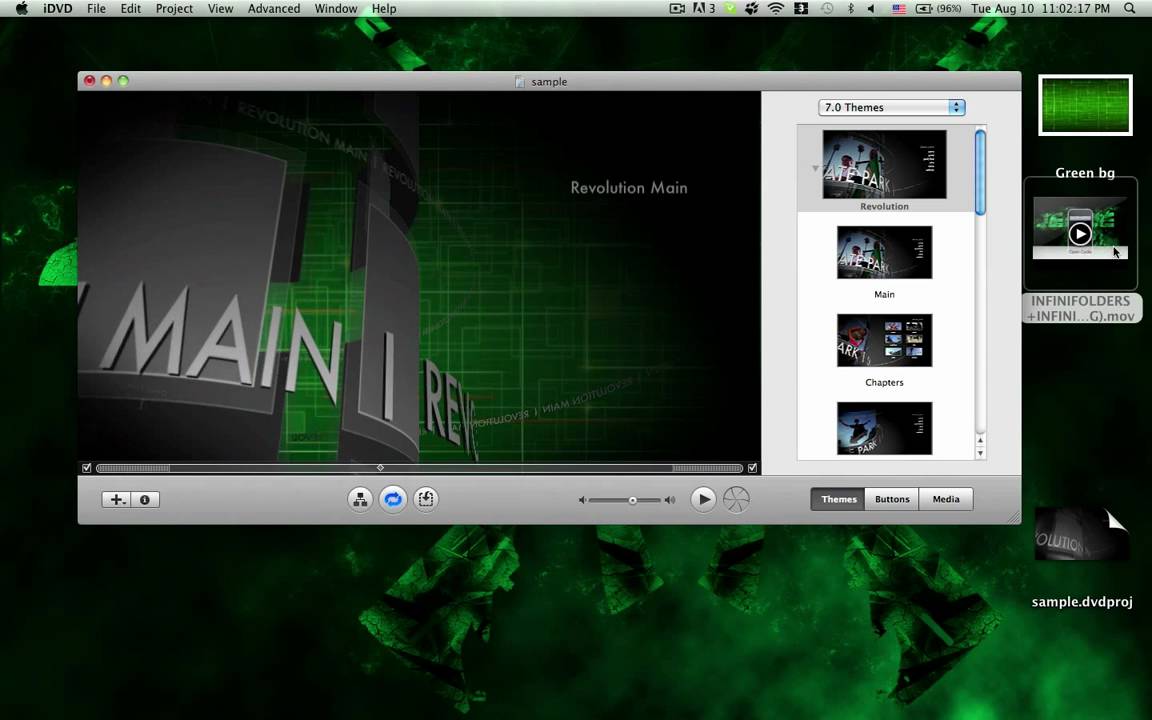Click the black square 3 menu bar icon
This screenshot has width=1152, height=720.
pyautogui.click(x=801, y=9)
